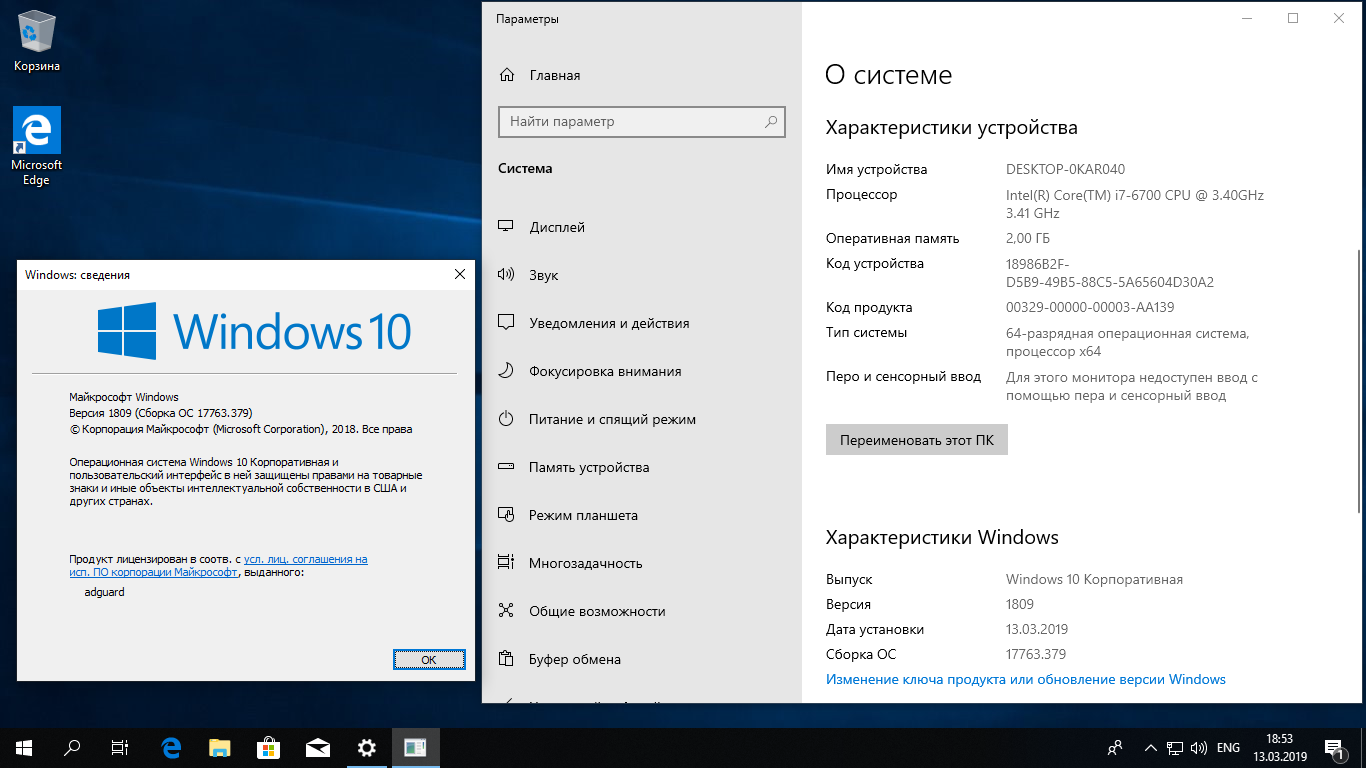
Task: Switch to Settings gear on the taskbar
Action: coord(366,747)
